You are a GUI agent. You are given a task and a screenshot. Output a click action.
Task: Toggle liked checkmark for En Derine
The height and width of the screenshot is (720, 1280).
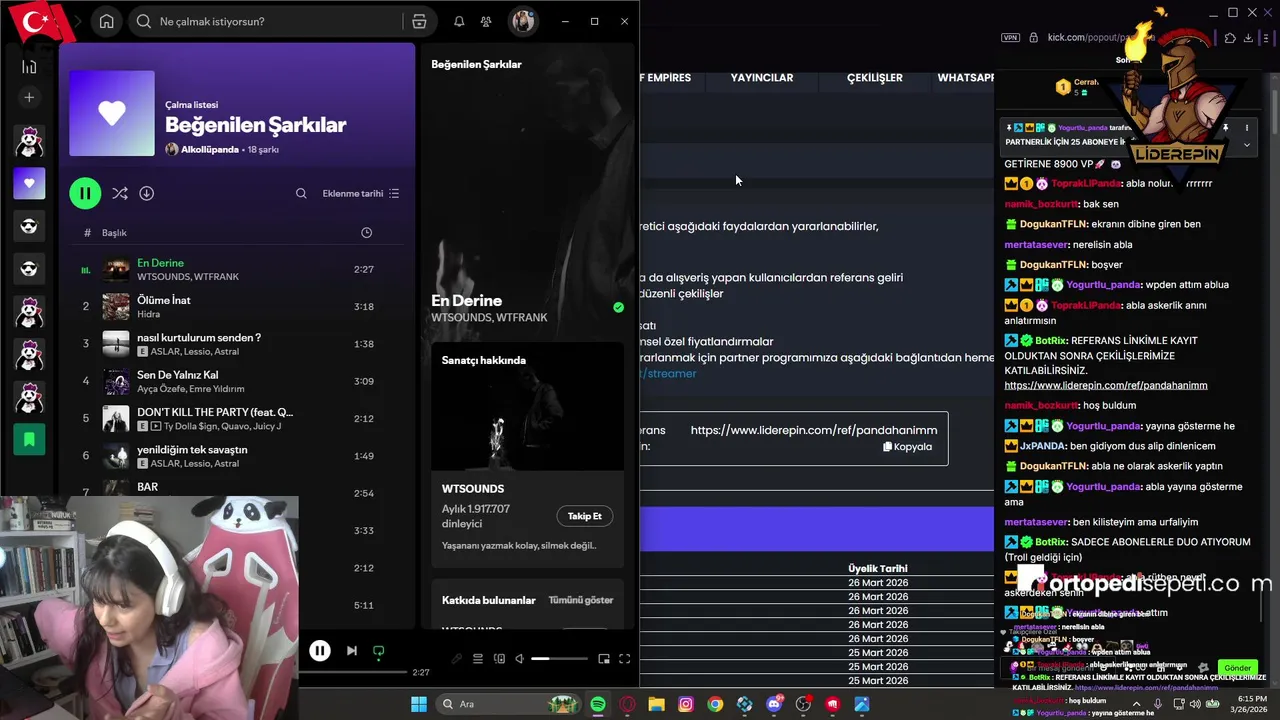[x=618, y=308]
